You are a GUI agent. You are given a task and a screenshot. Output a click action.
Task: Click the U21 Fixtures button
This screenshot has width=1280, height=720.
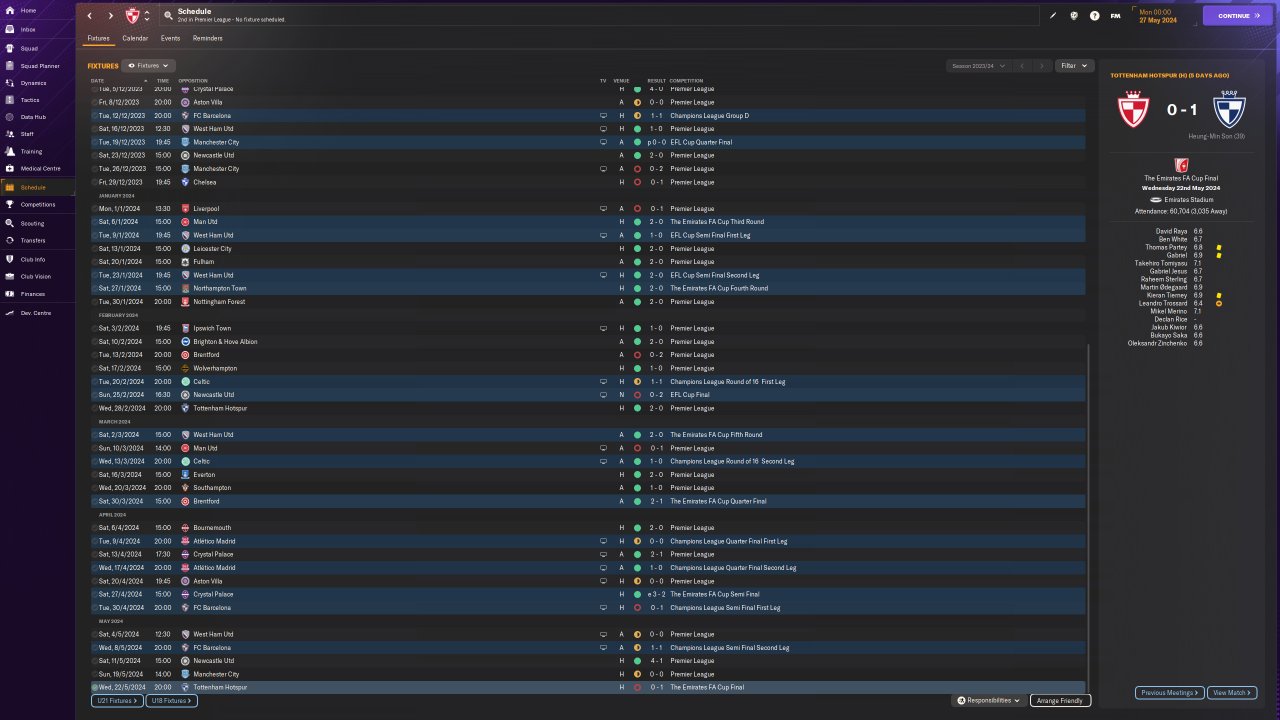click(117, 701)
